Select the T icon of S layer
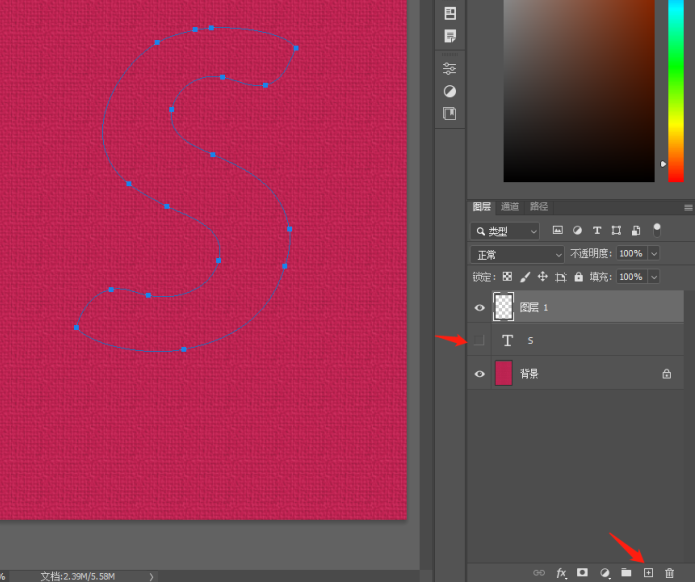695x583 pixels. 508,340
